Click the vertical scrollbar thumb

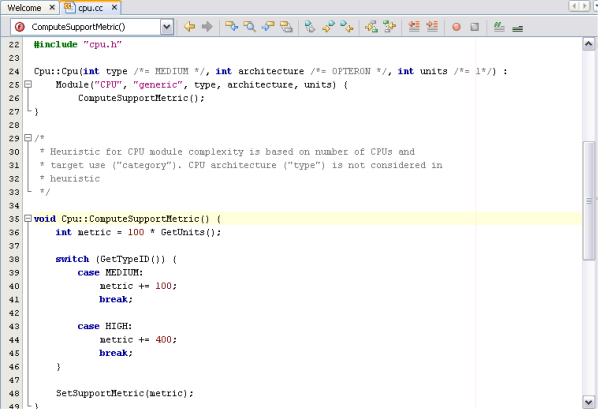tap(589, 201)
